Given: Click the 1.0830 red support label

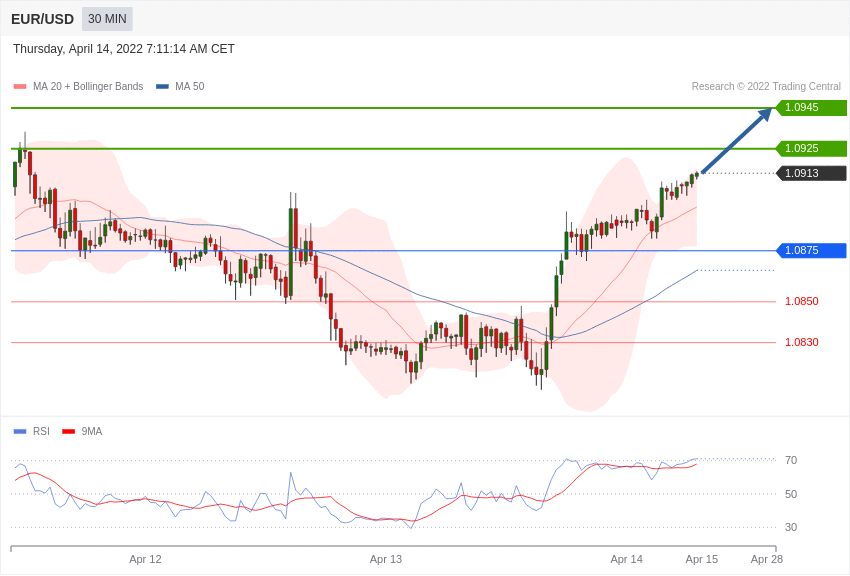Looking at the screenshot, I should tap(802, 342).
